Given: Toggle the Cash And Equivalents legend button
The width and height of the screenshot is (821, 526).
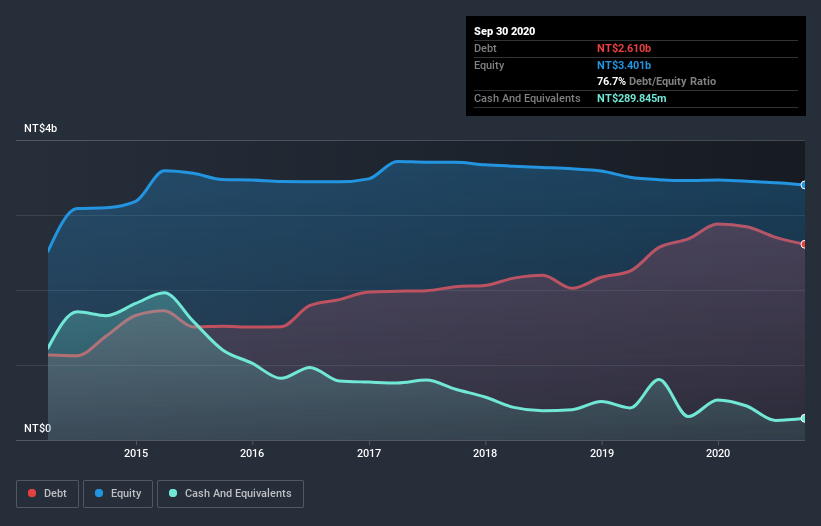Looking at the screenshot, I should click(x=230, y=494).
